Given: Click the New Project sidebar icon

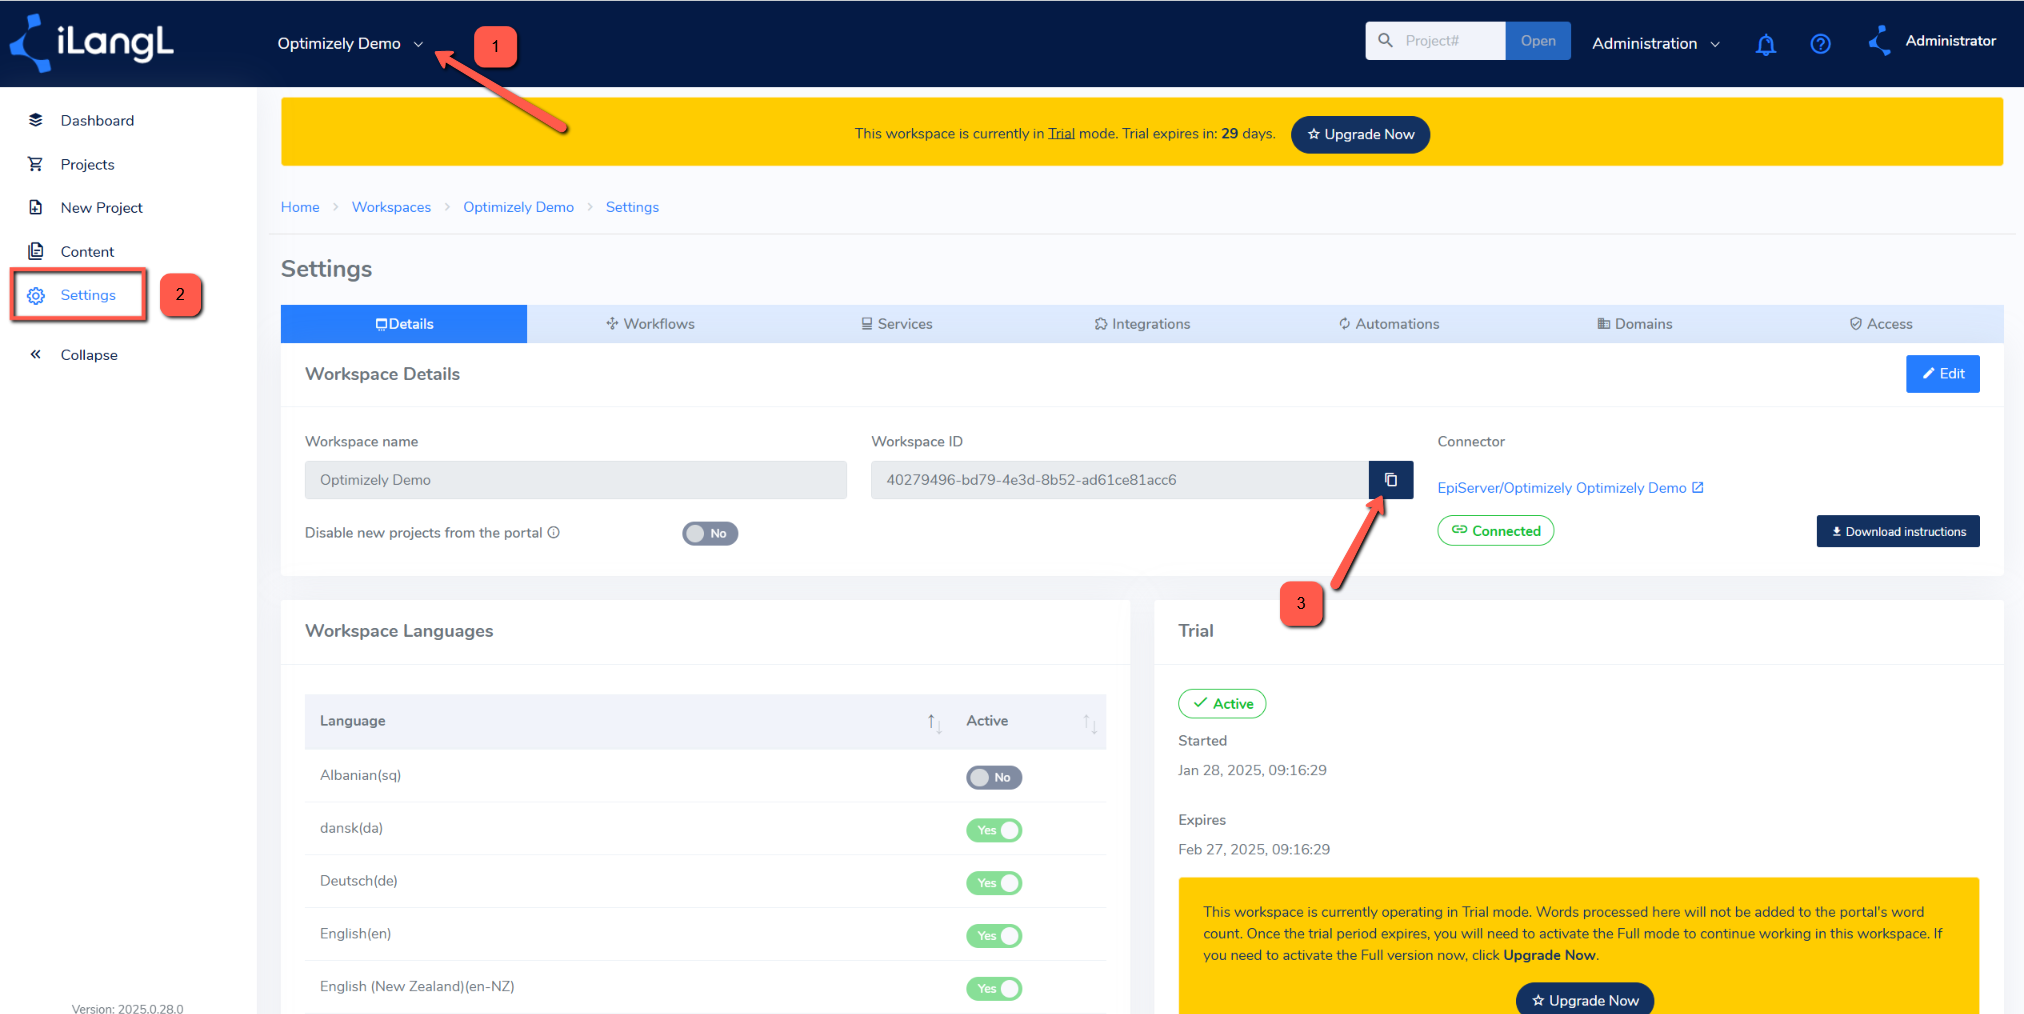Looking at the screenshot, I should 36,208.
